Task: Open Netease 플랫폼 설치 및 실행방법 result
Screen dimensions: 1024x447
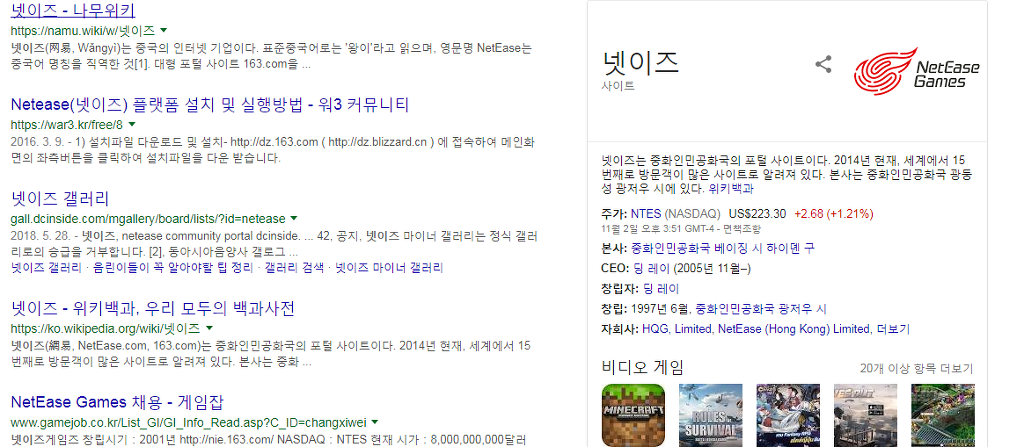Action: coord(210,105)
